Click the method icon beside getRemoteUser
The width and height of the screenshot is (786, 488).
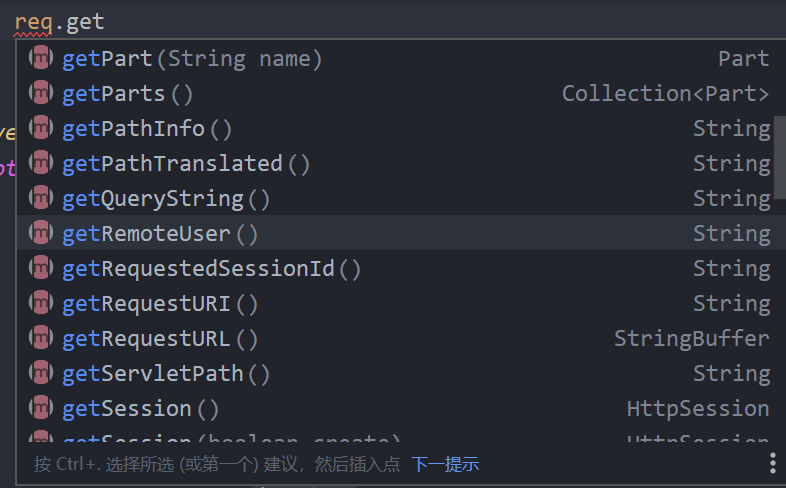(x=40, y=234)
